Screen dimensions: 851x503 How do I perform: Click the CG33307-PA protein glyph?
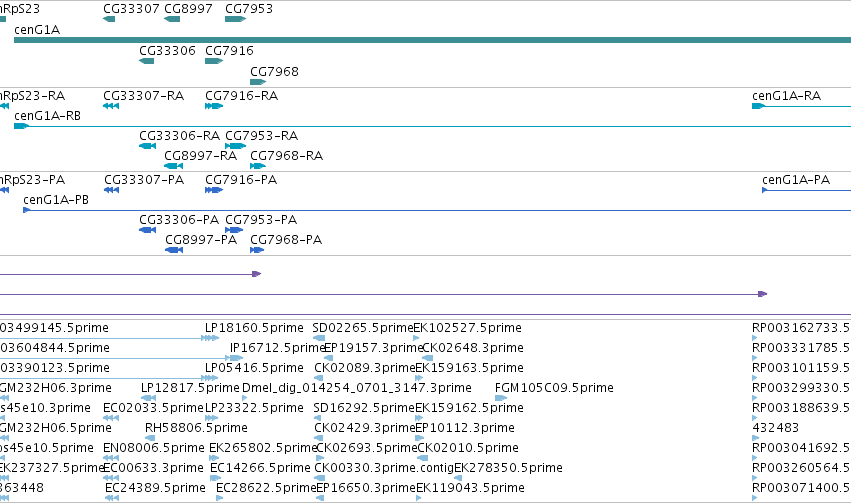coord(111,190)
